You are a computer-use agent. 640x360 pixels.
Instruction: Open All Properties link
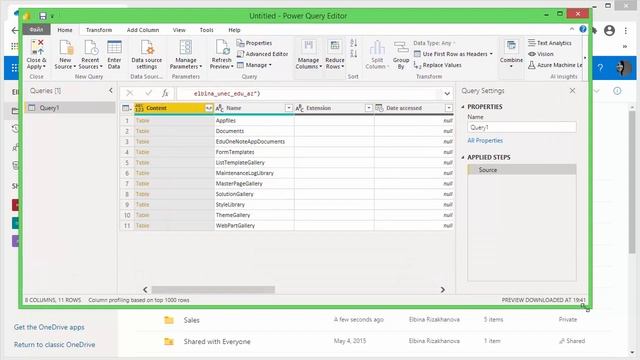[485, 140]
